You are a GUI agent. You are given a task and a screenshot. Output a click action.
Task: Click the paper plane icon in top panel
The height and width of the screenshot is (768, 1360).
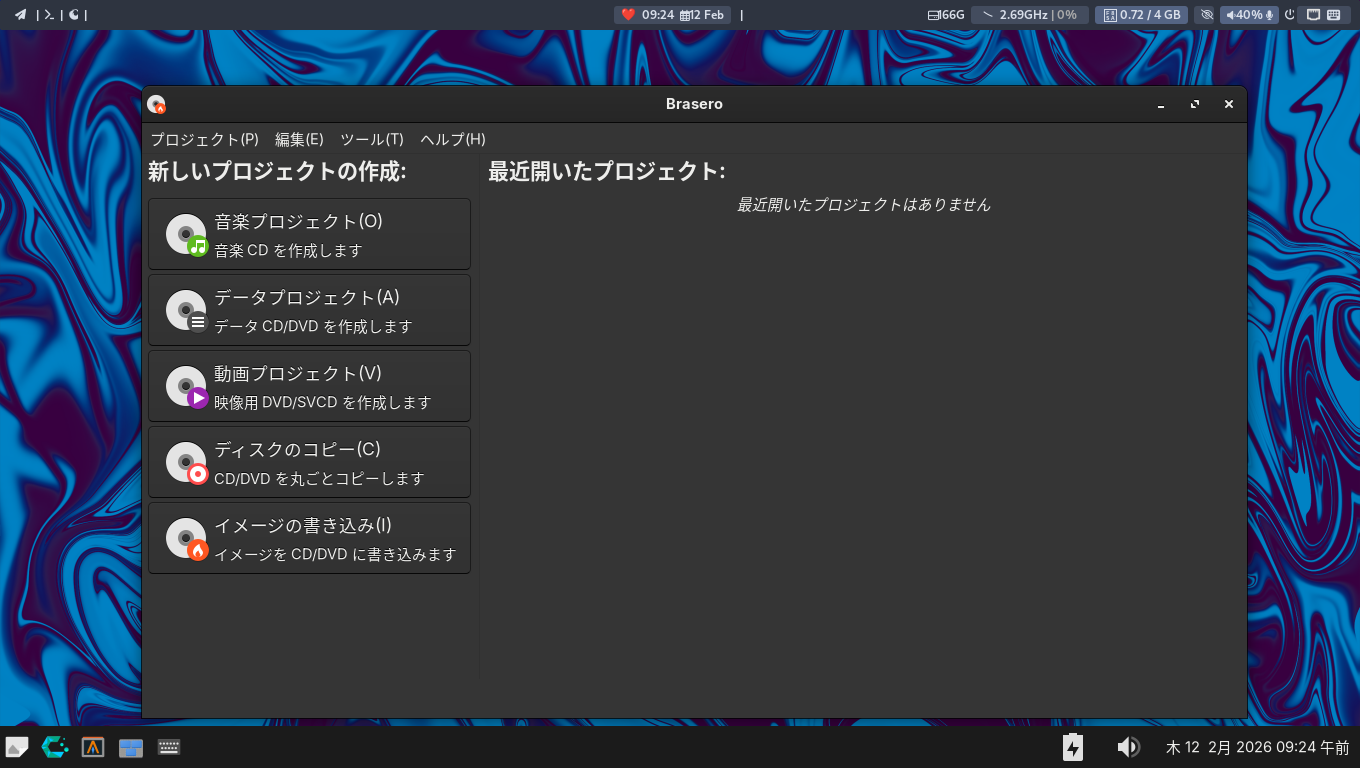(20, 15)
